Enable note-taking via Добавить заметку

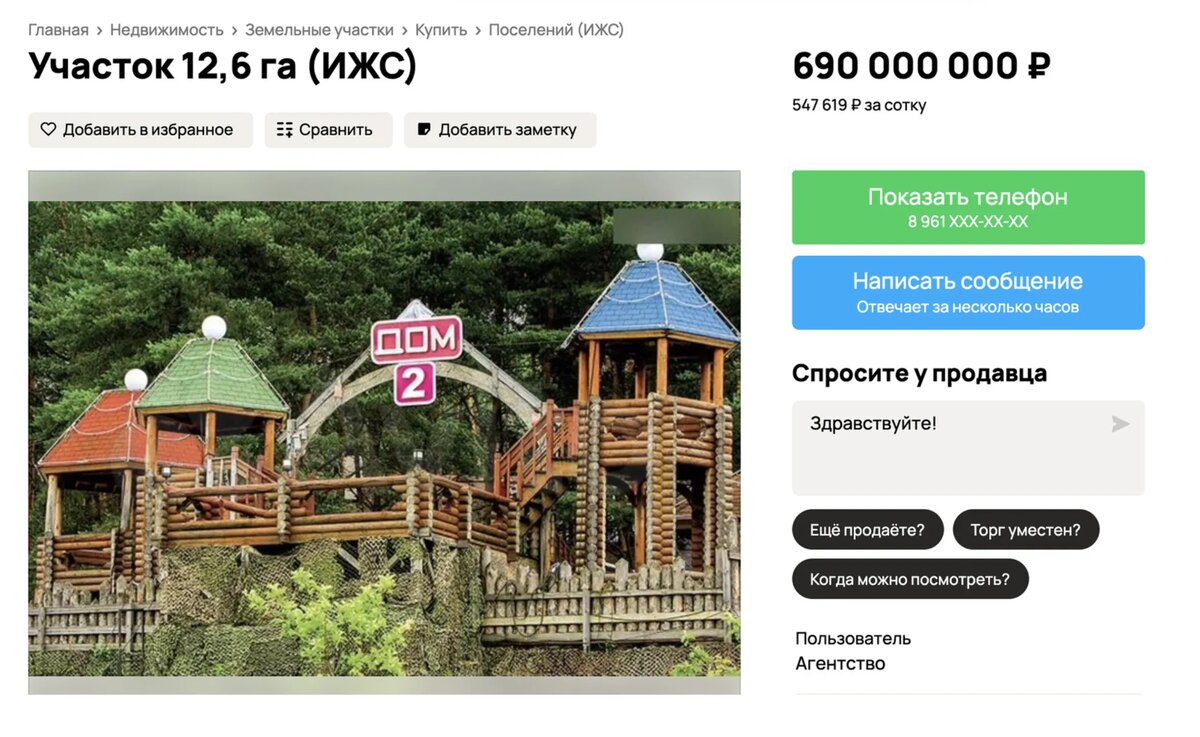(500, 129)
